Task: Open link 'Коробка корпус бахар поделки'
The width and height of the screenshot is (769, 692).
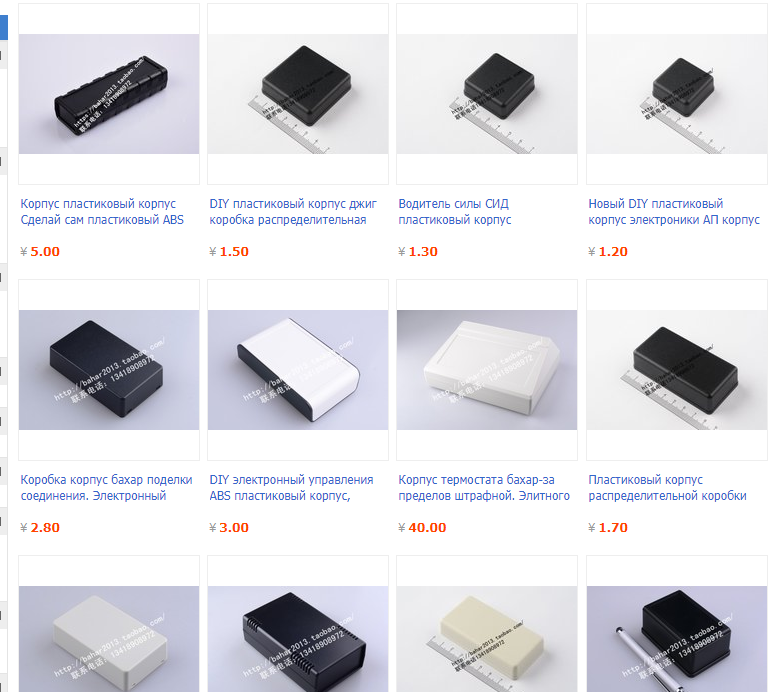Action: [106, 488]
